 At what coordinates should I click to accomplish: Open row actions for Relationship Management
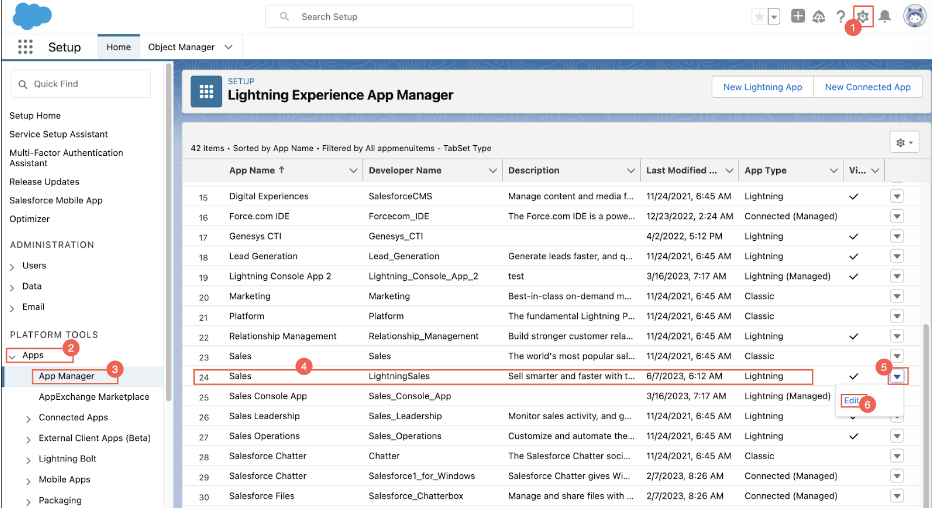click(x=897, y=336)
